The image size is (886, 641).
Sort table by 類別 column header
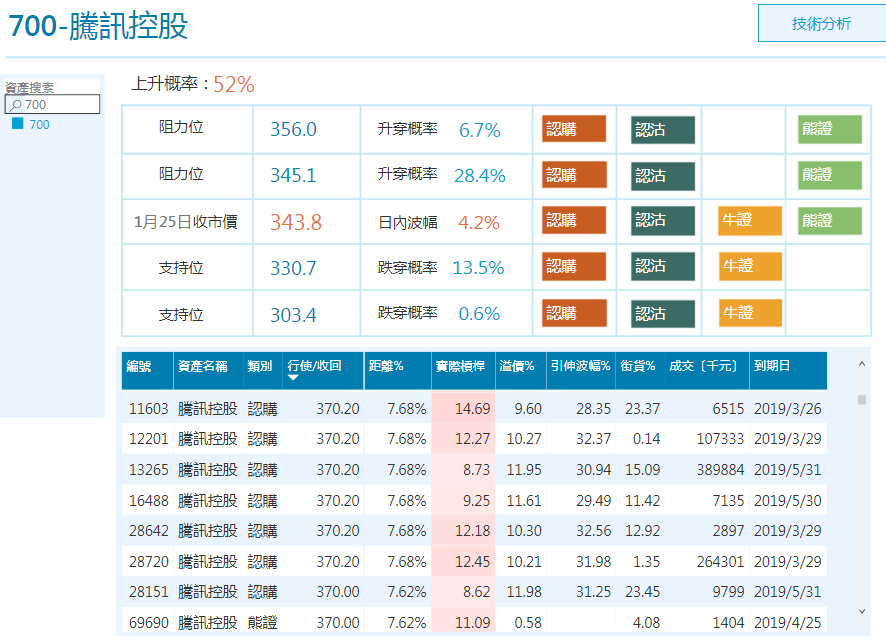pos(262,371)
